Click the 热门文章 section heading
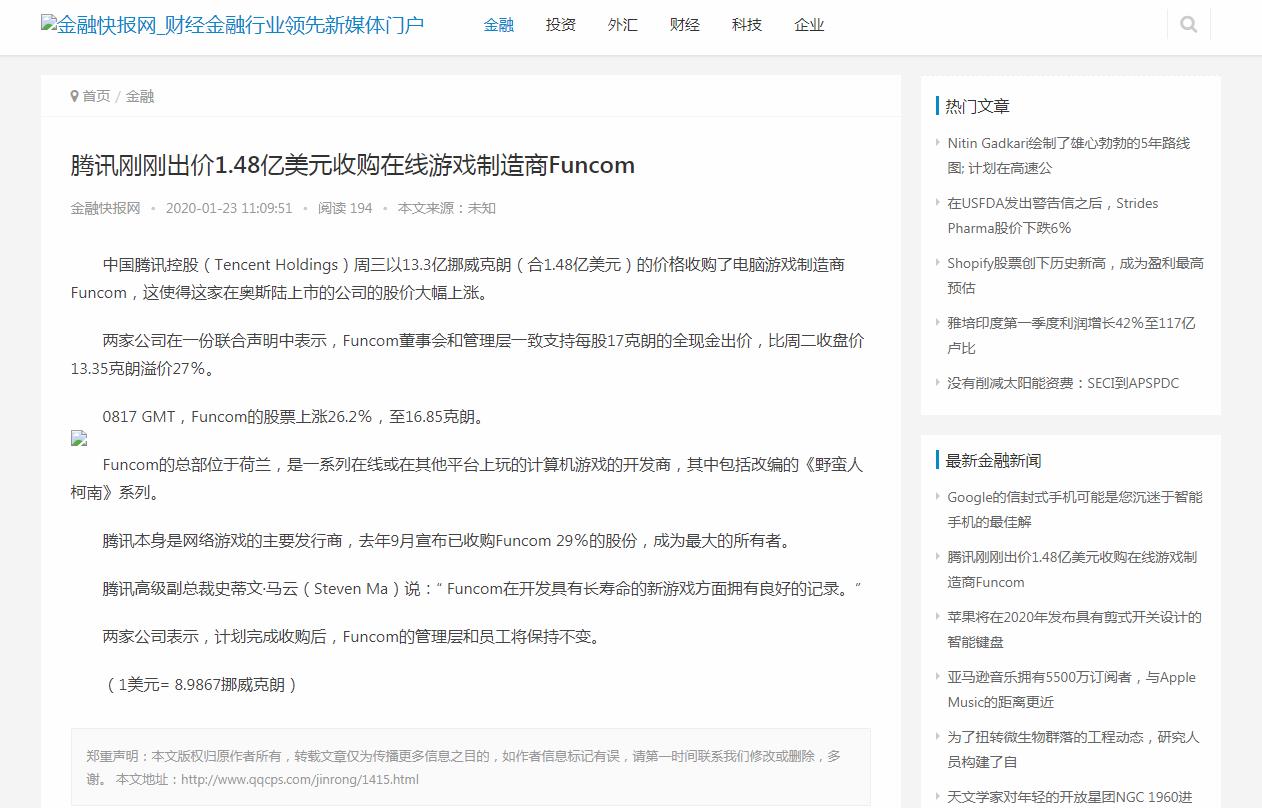This screenshot has height=808, width=1262. [x=978, y=106]
